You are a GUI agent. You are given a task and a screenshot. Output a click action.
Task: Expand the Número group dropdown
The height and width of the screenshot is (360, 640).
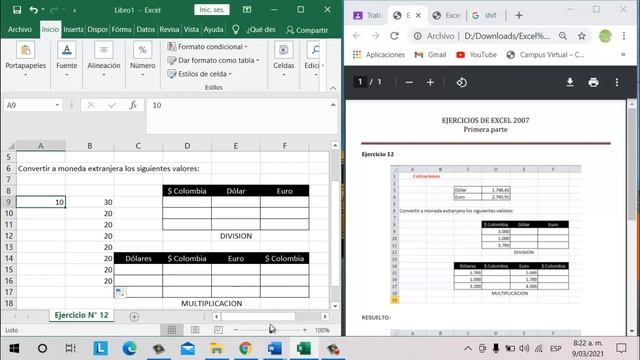[x=142, y=60]
